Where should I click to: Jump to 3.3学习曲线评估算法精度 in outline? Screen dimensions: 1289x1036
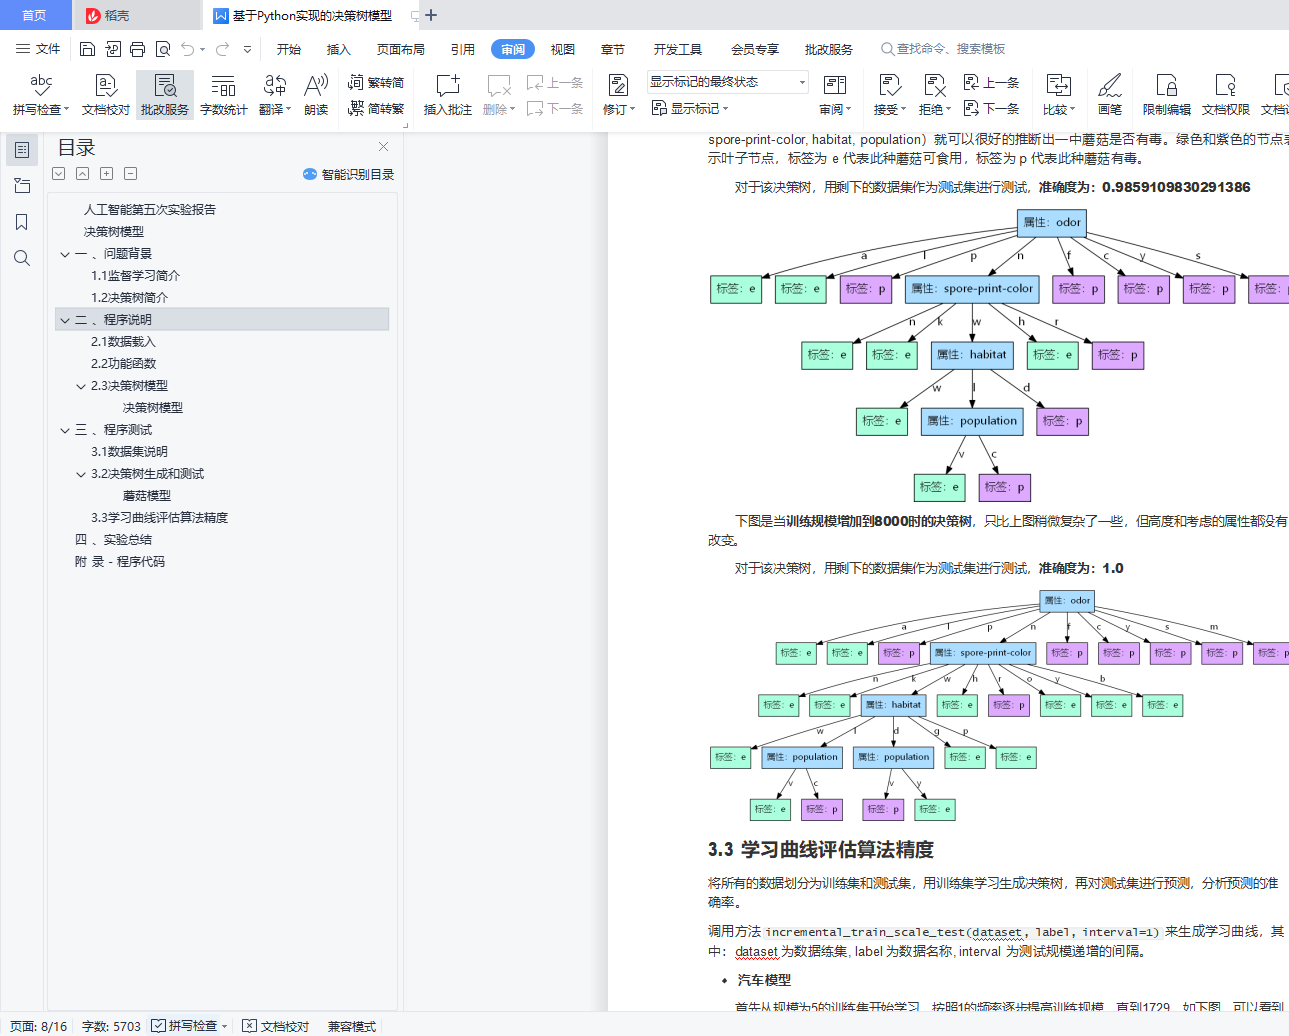pos(160,518)
